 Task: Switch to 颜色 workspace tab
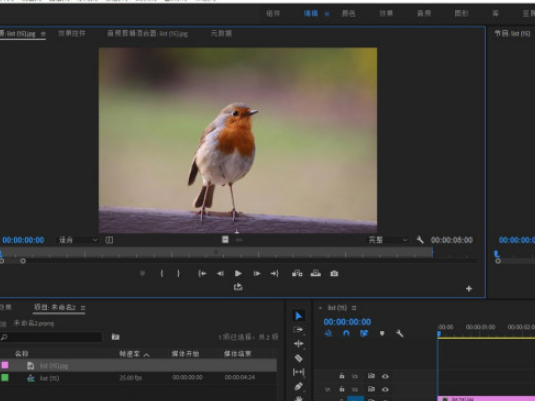(x=348, y=14)
